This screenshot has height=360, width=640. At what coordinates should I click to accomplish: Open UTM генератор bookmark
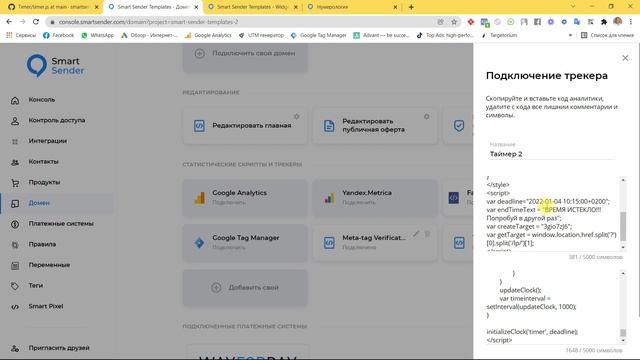(261, 36)
